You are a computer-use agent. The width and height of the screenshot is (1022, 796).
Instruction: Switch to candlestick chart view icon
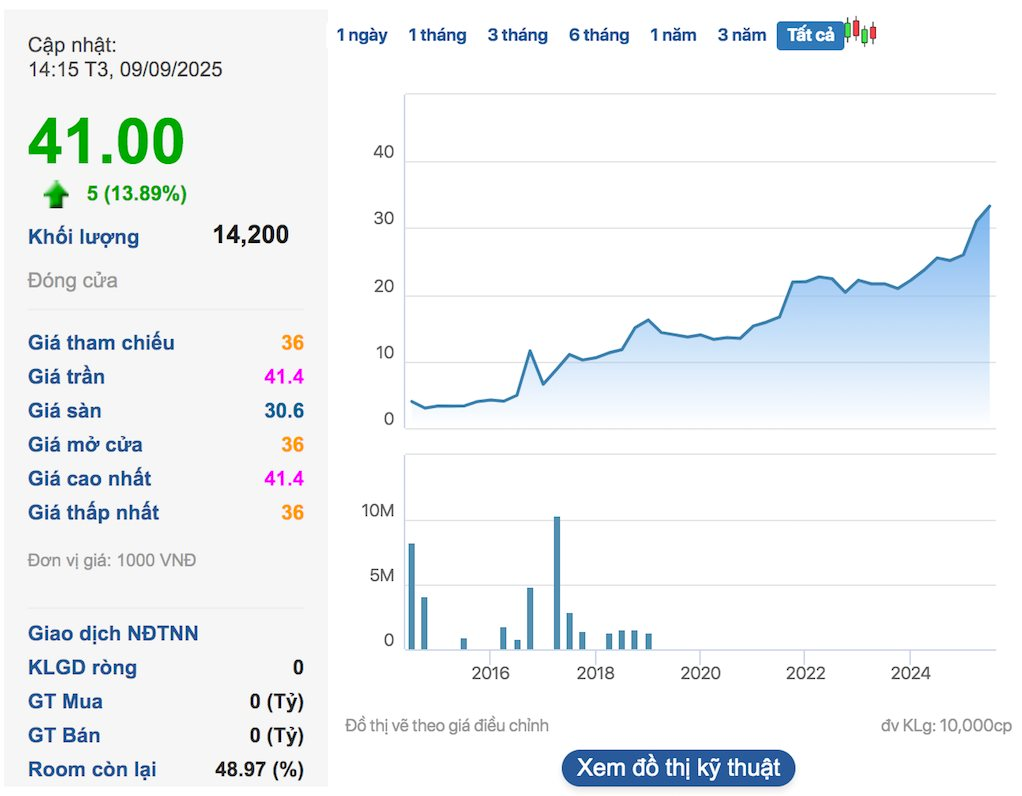coord(860,32)
